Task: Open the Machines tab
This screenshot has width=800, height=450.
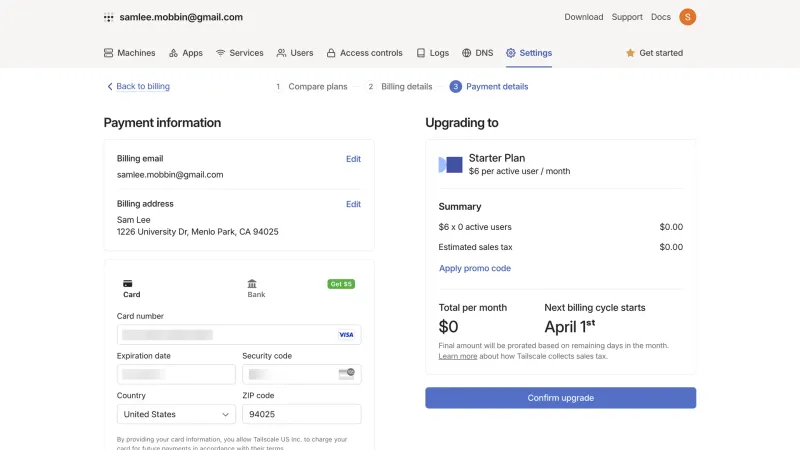Action: pyautogui.click(x=130, y=53)
